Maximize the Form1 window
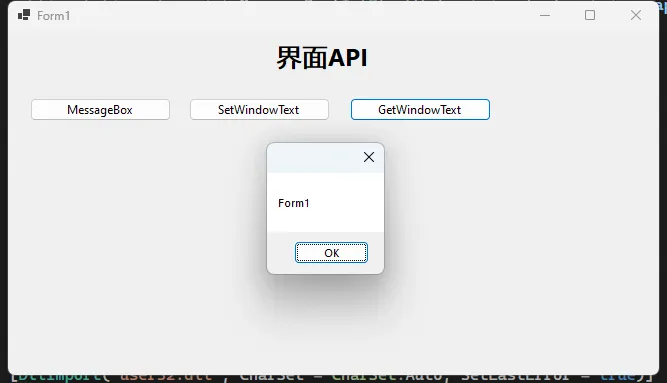Image resolution: width=667 pixels, height=383 pixels. tap(590, 15)
